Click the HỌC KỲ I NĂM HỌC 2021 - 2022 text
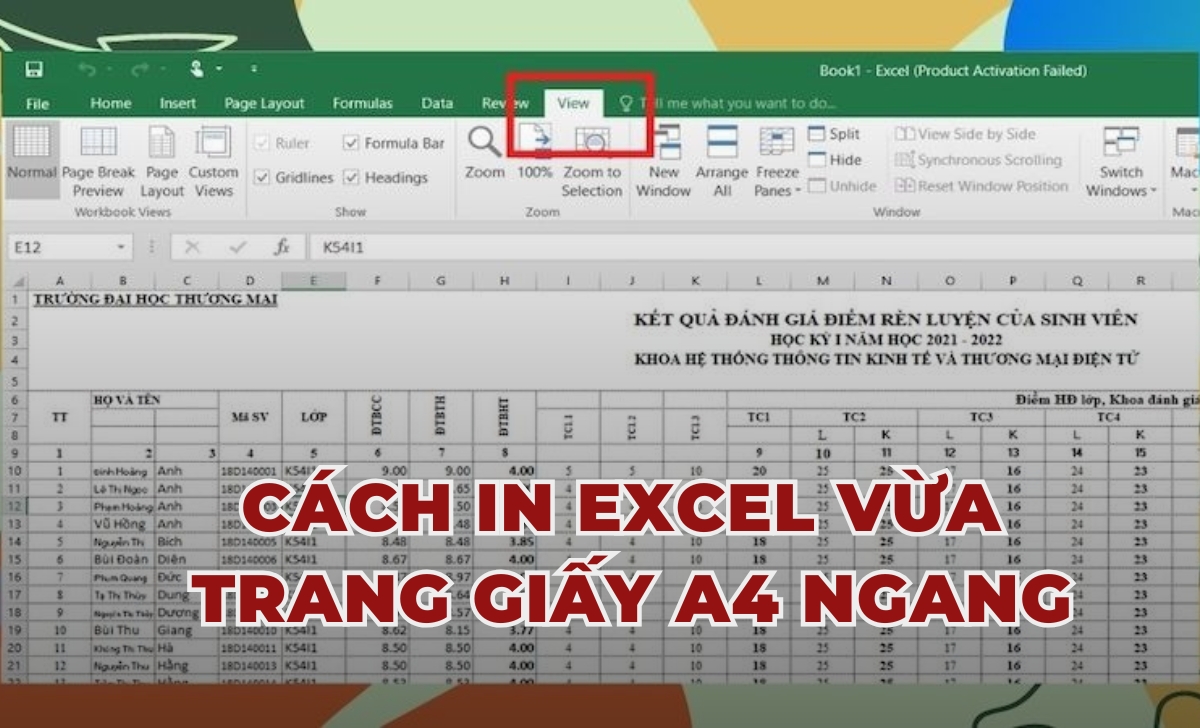 pyautogui.click(x=885, y=340)
